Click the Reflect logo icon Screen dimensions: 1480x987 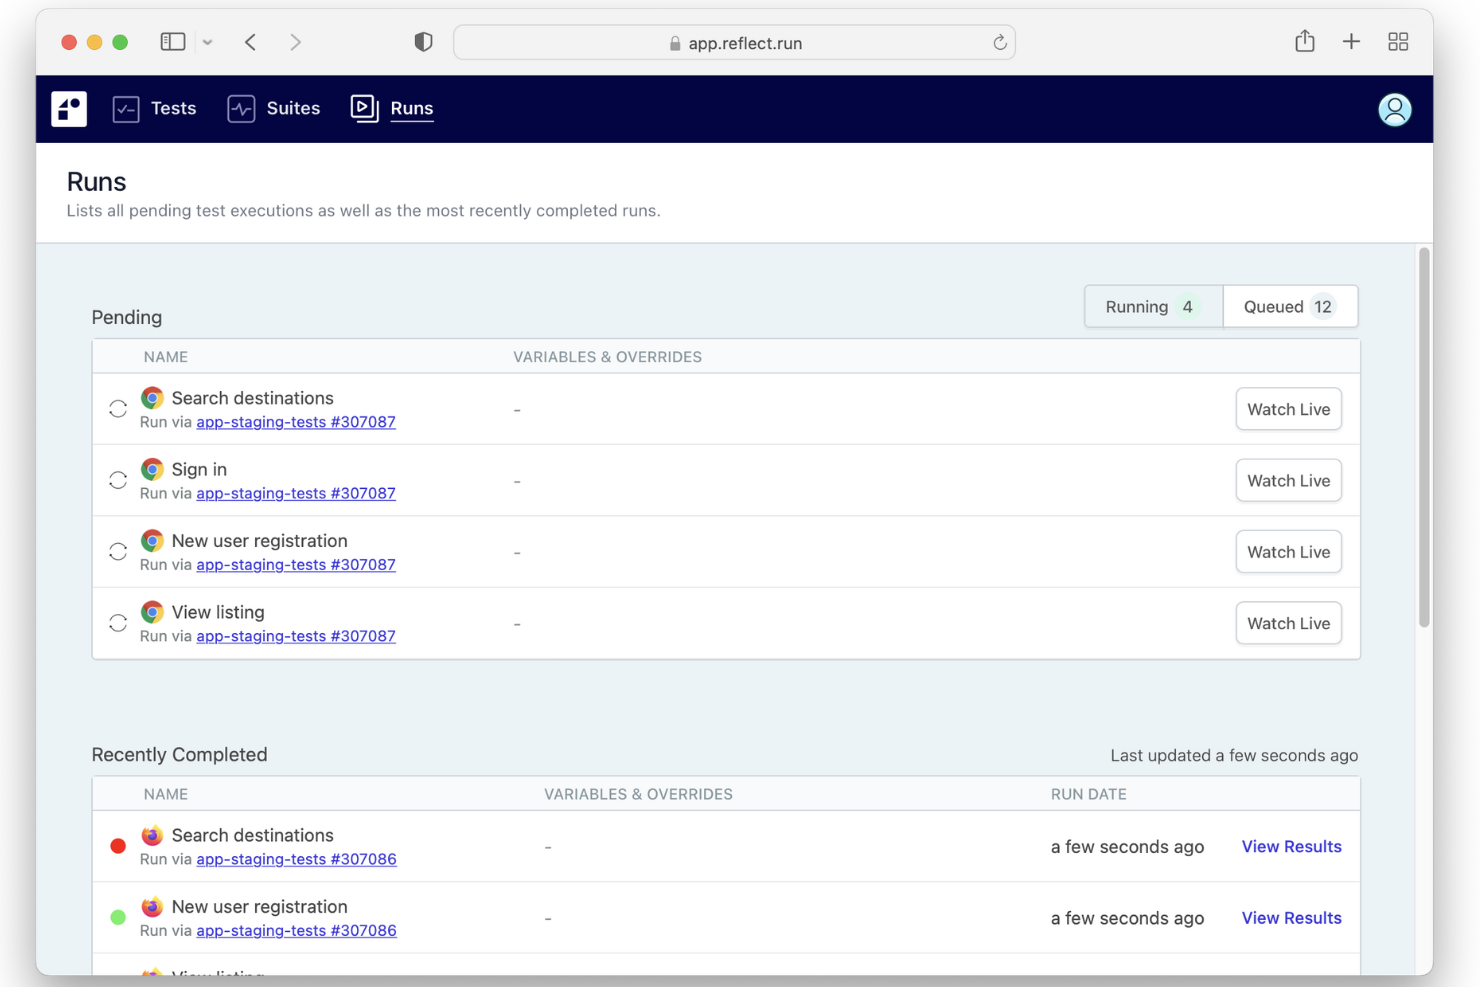point(68,109)
